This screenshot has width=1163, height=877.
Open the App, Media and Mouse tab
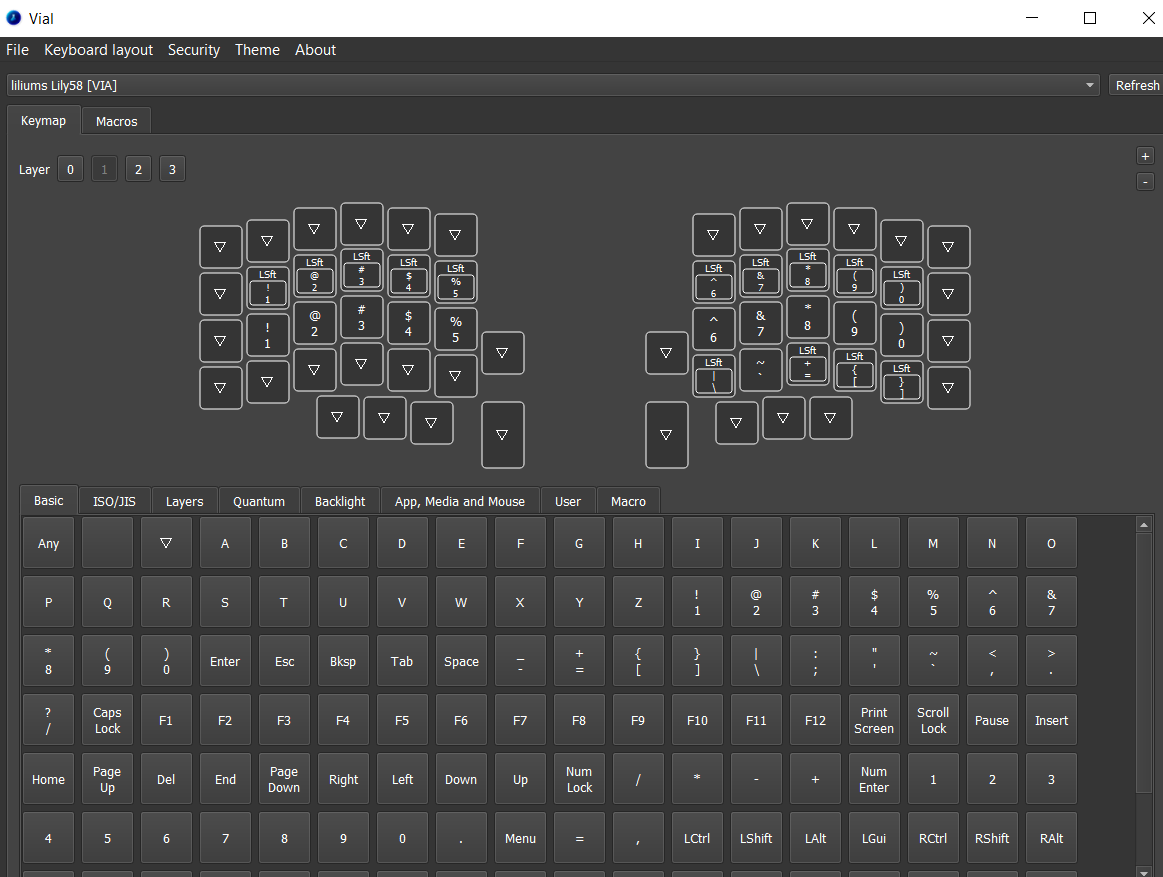click(460, 502)
